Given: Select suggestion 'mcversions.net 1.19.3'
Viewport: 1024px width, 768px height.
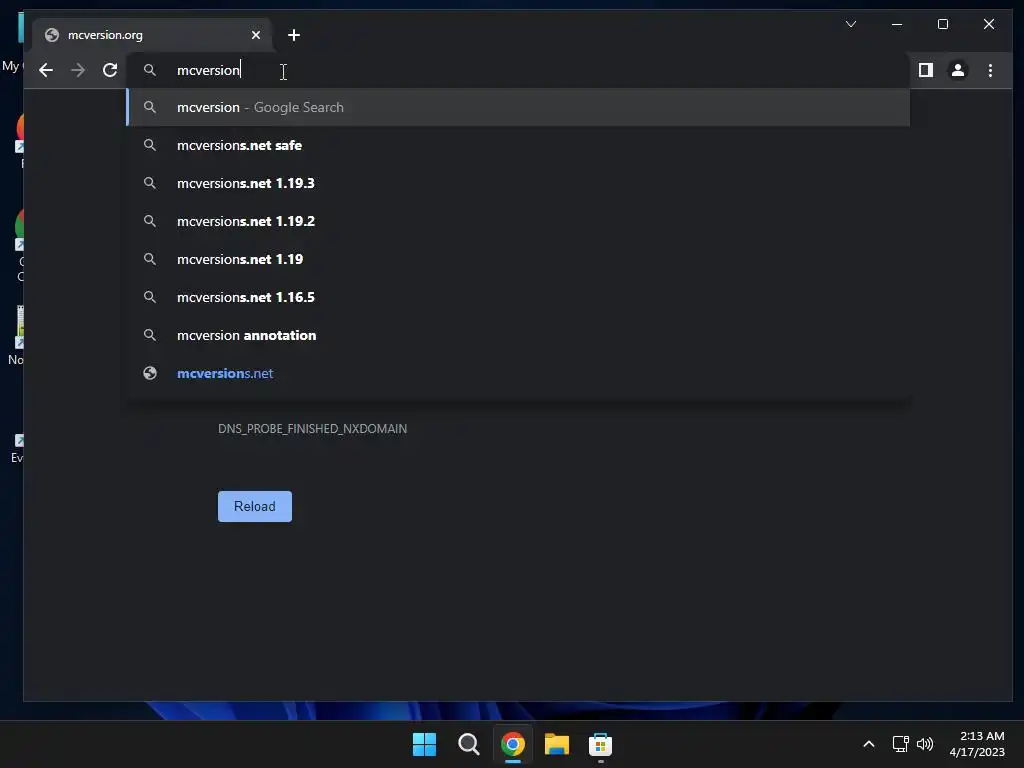Looking at the screenshot, I should pos(518,183).
